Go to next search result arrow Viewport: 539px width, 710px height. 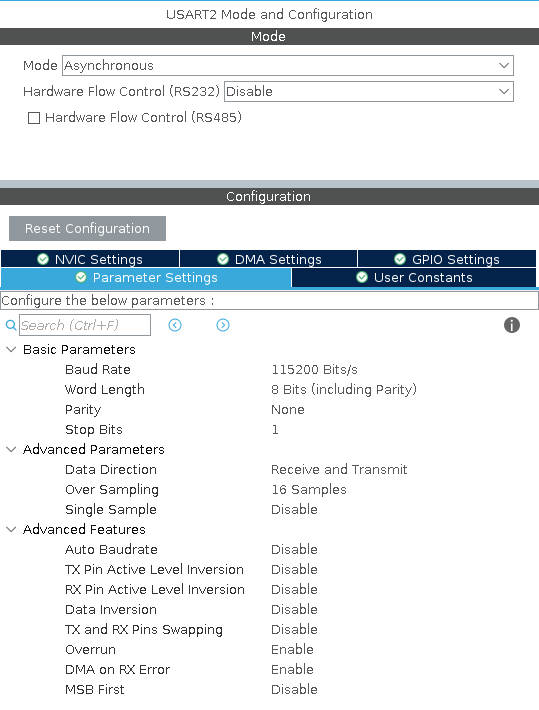(x=223, y=325)
